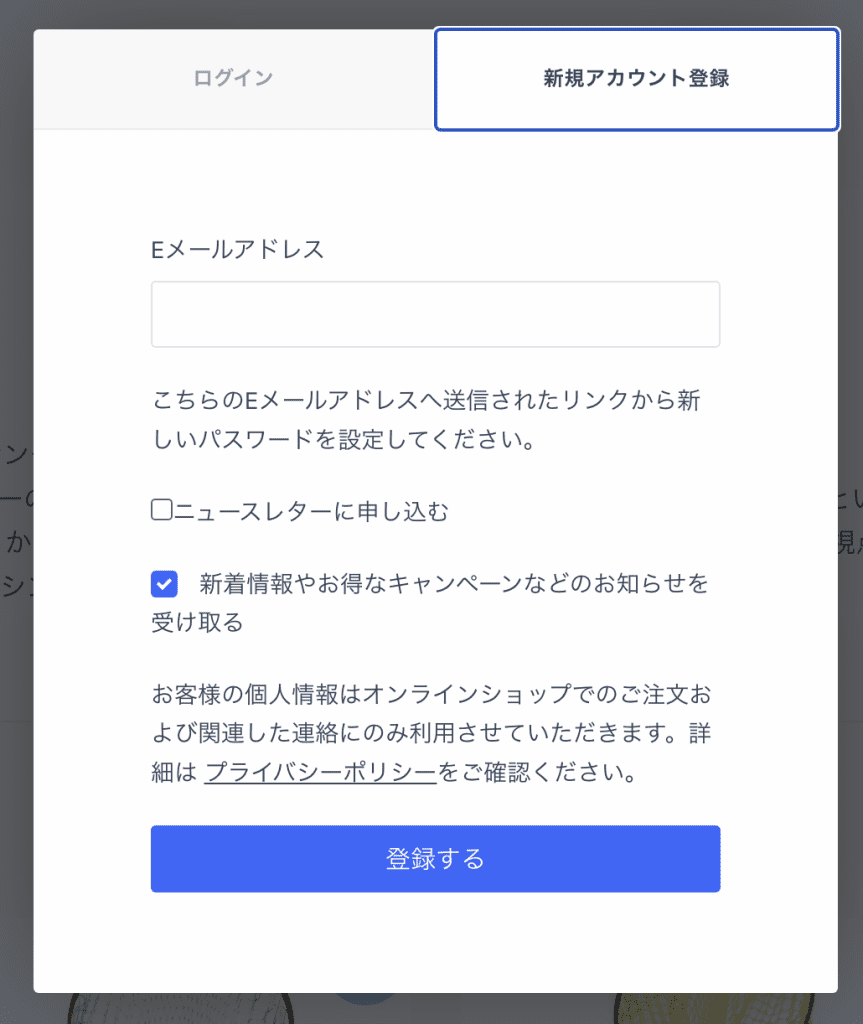Click the blue circular icon under the dialog
Viewport: 863px width, 1024px height.
pos(366,999)
